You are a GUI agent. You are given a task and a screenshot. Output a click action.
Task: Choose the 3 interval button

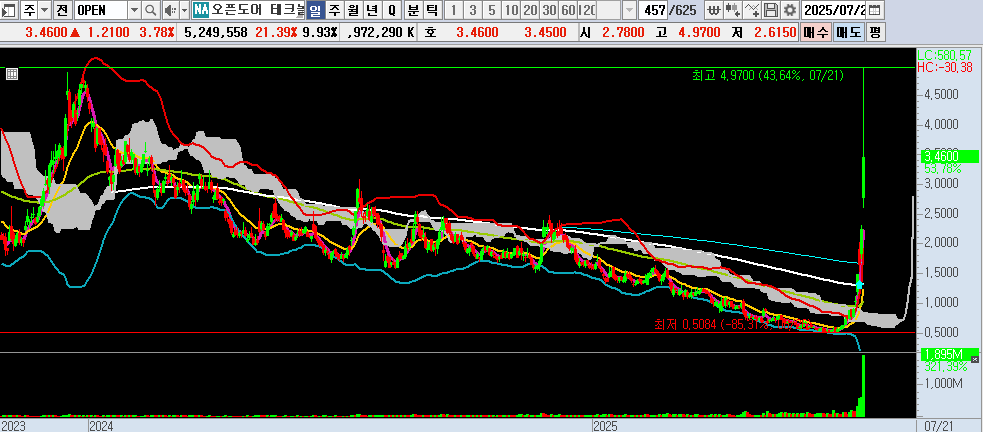click(473, 10)
